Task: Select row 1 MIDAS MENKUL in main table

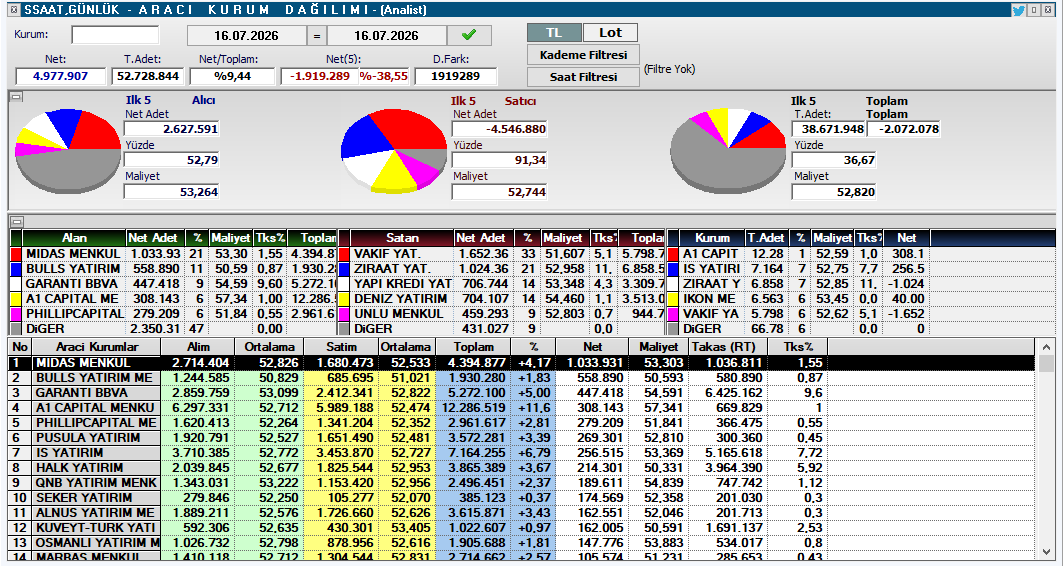Action: [x=523, y=363]
